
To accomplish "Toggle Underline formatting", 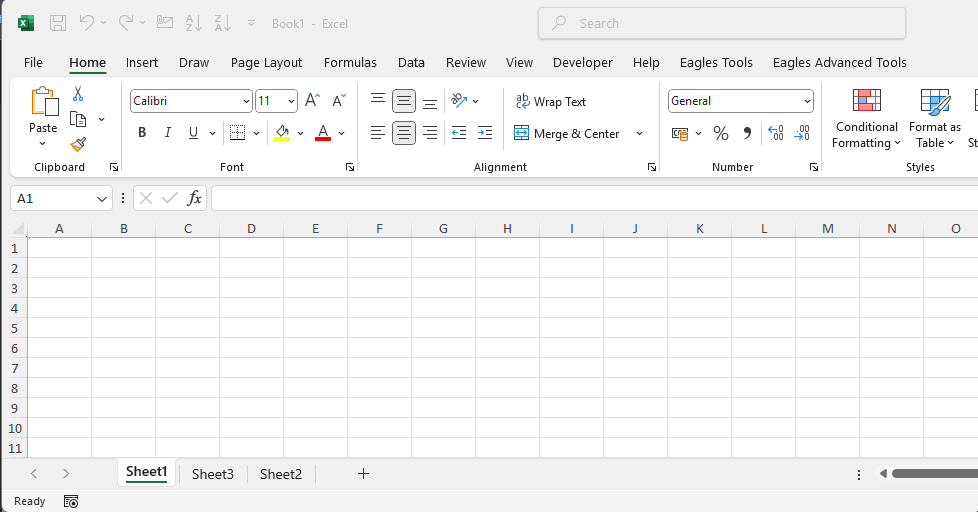I will (x=193, y=133).
